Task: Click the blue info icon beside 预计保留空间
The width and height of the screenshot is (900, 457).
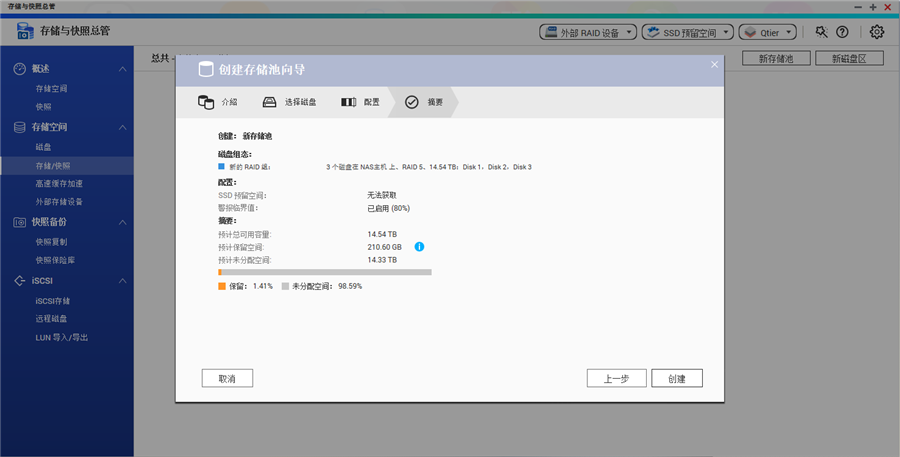Action: [420, 246]
